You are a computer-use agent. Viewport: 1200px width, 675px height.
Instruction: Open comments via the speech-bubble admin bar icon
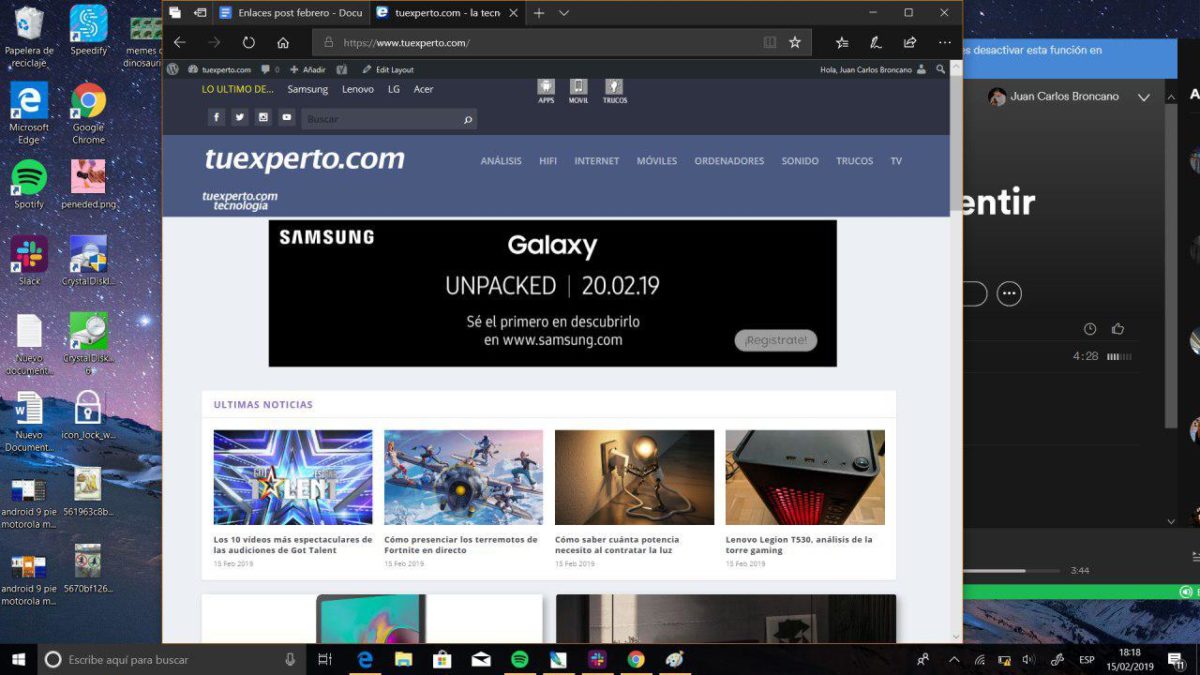coord(264,69)
